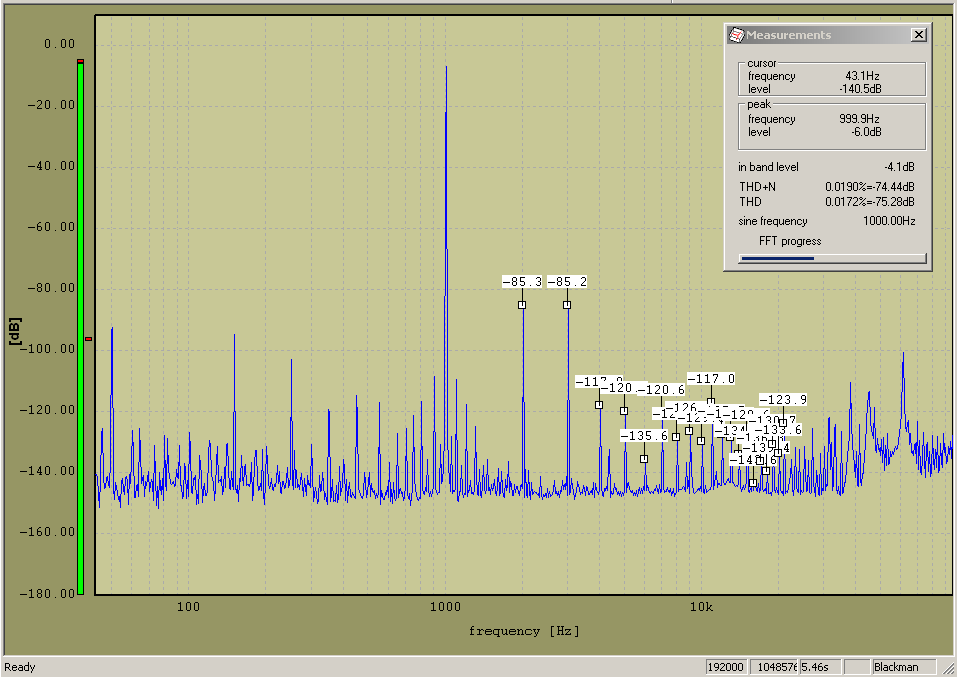
Task: Click the 5.46s duration status field
Action: pyautogui.click(x=819, y=667)
